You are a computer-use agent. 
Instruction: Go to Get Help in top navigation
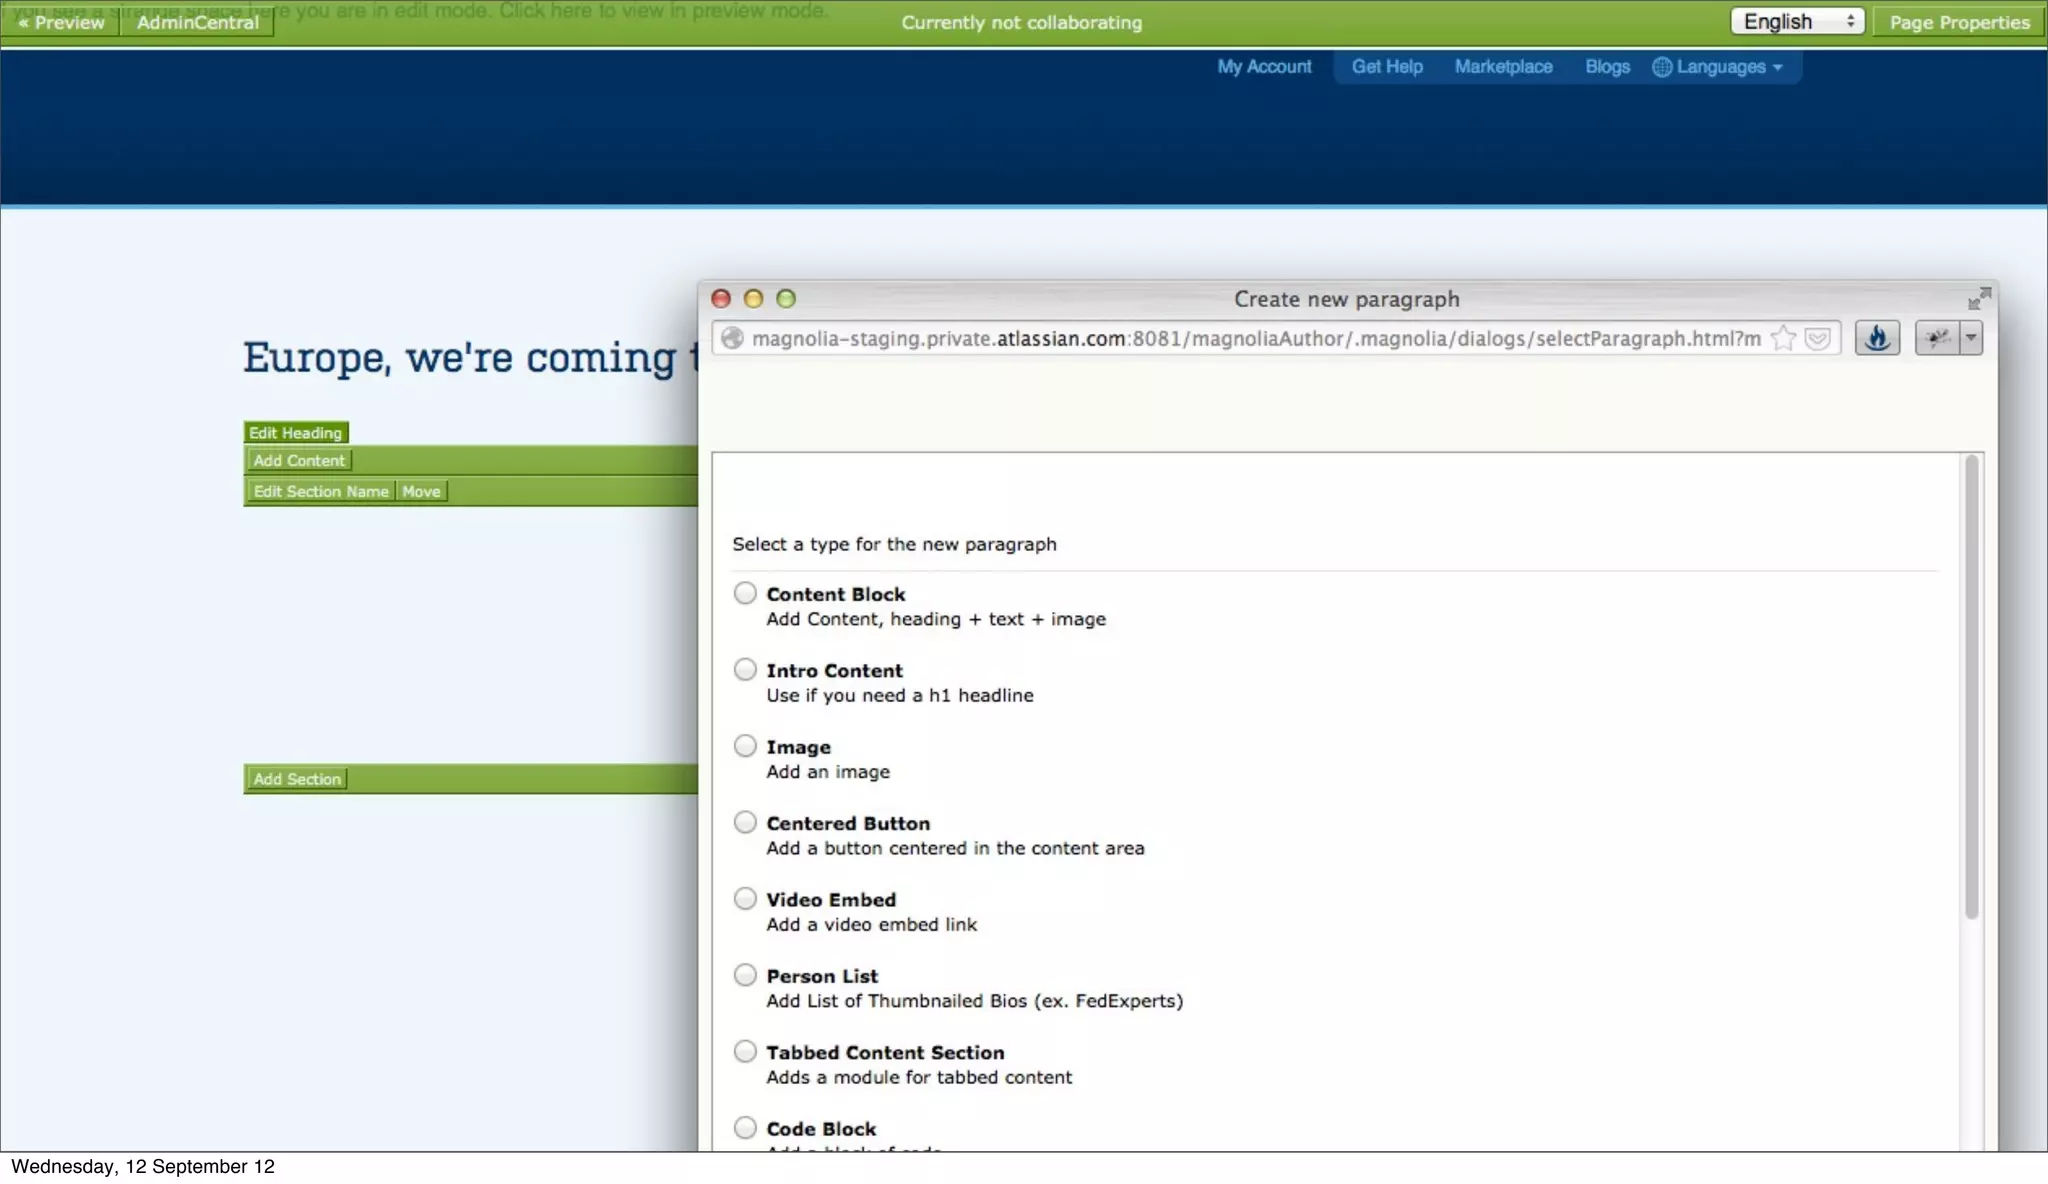[1387, 67]
